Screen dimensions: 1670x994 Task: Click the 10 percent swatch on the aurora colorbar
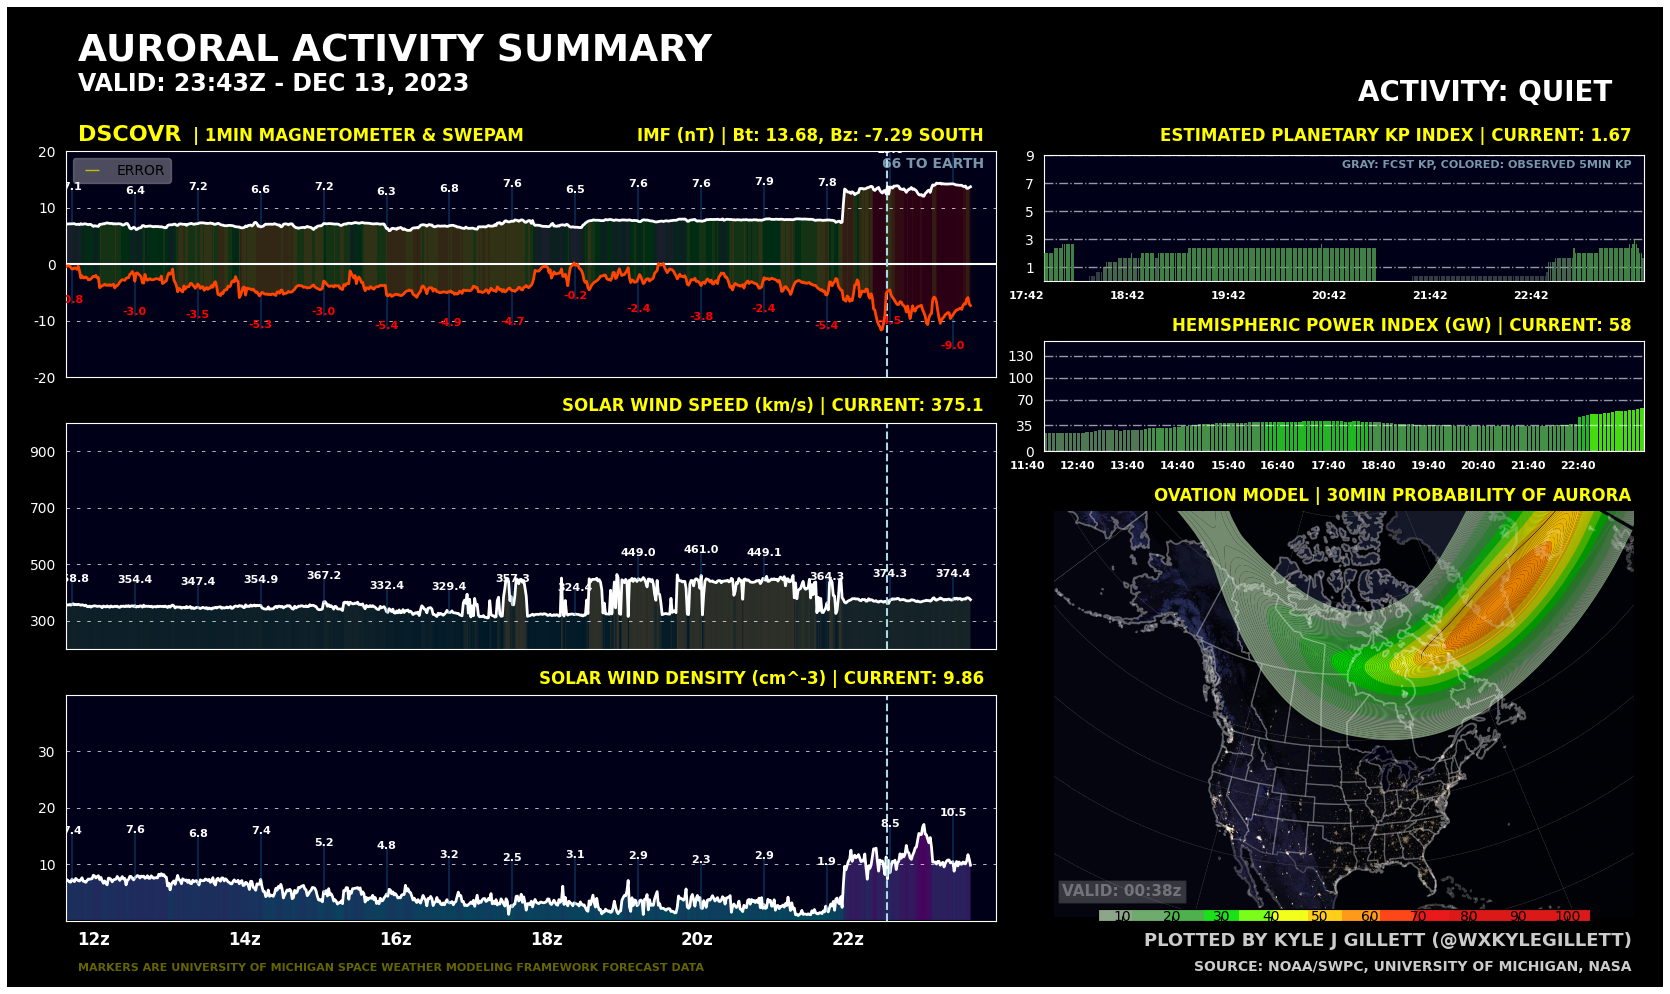[1122, 916]
